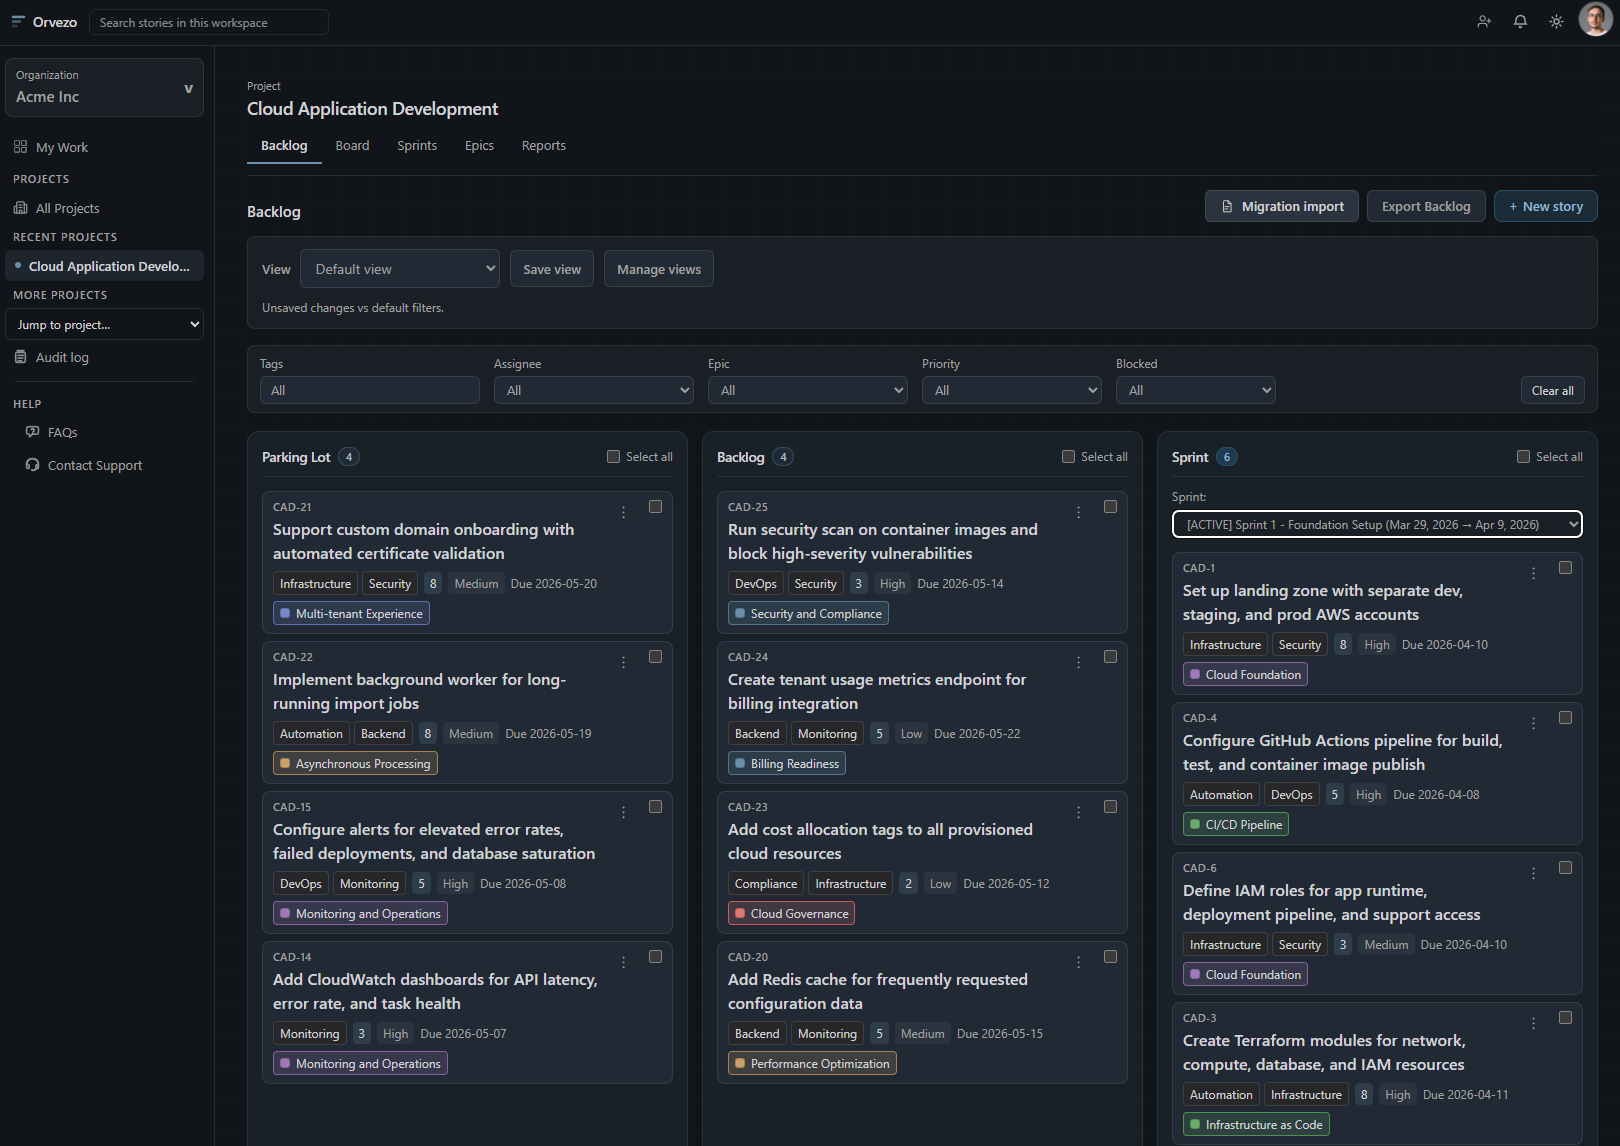The image size is (1620, 1146).
Task: Toggle light mode with the sun icon
Action: (x=1556, y=21)
